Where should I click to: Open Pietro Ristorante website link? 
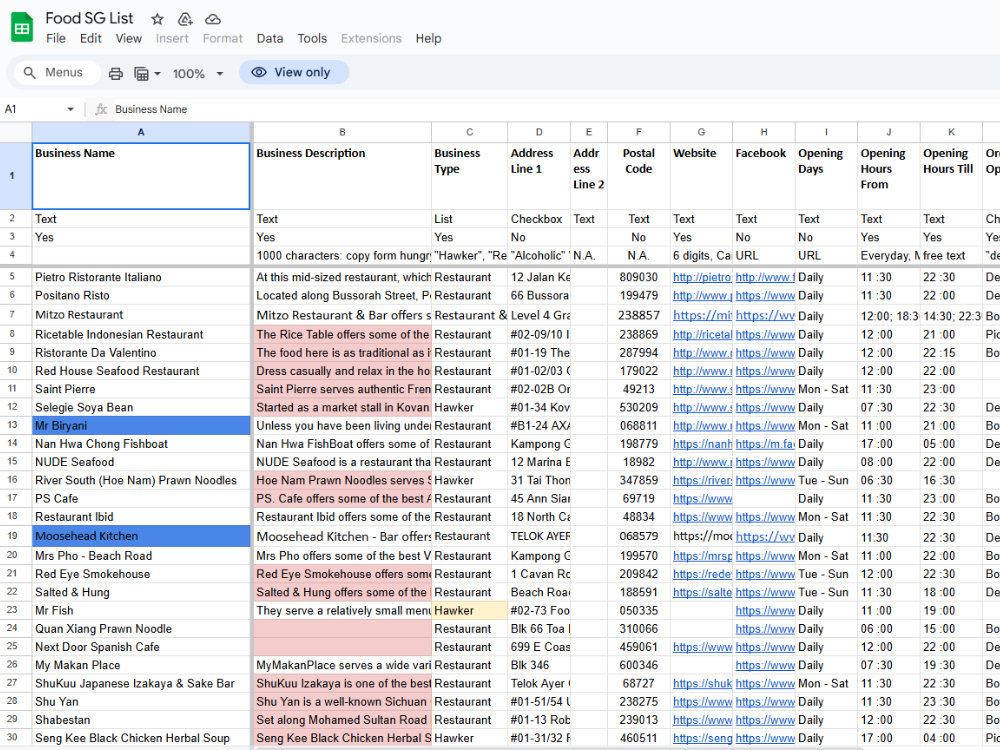coord(702,277)
